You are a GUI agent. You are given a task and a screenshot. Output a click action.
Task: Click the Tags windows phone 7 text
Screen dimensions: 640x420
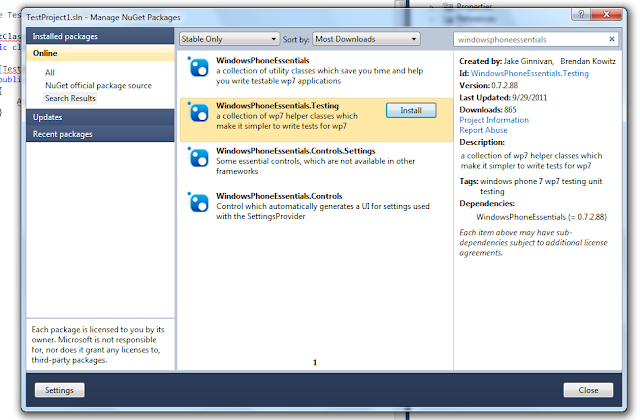point(531,186)
